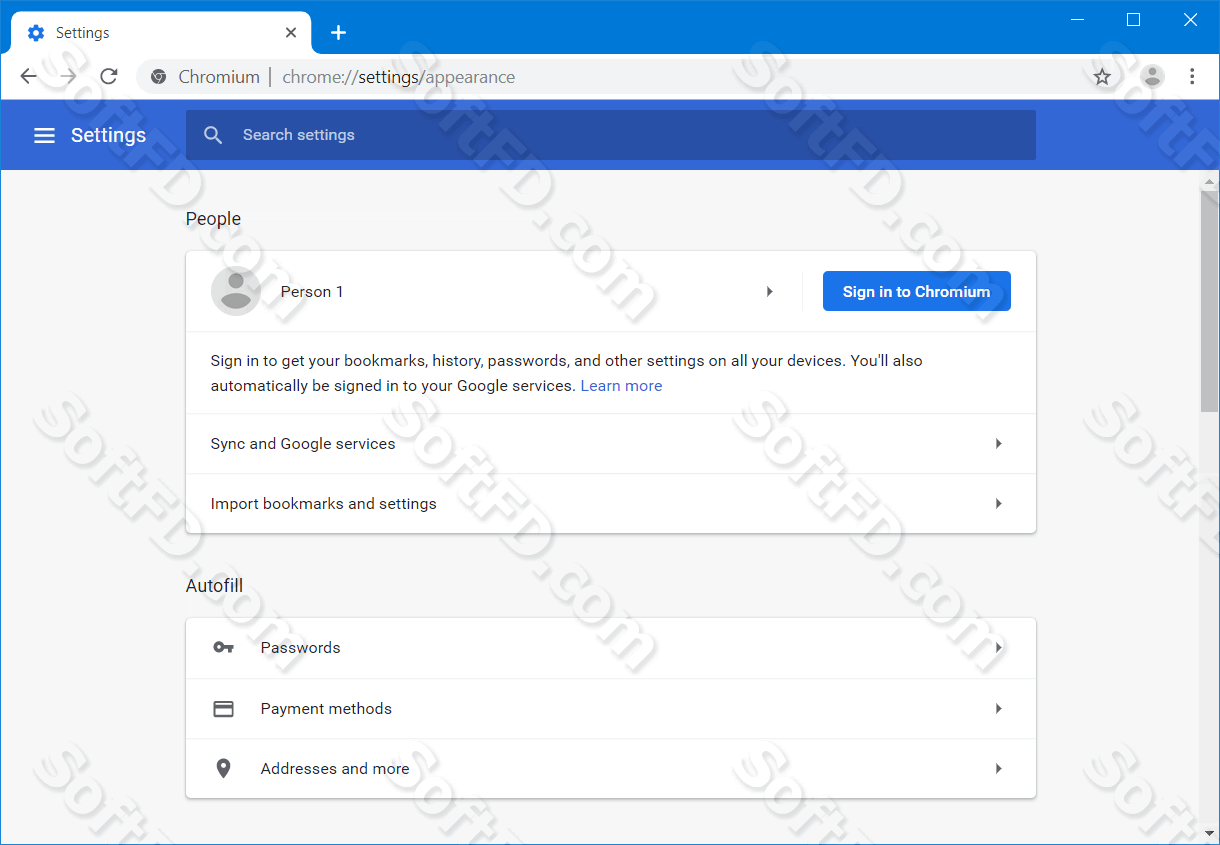Open the Settings hamburger menu
1220x845 pixels.
tap(44, 135)
